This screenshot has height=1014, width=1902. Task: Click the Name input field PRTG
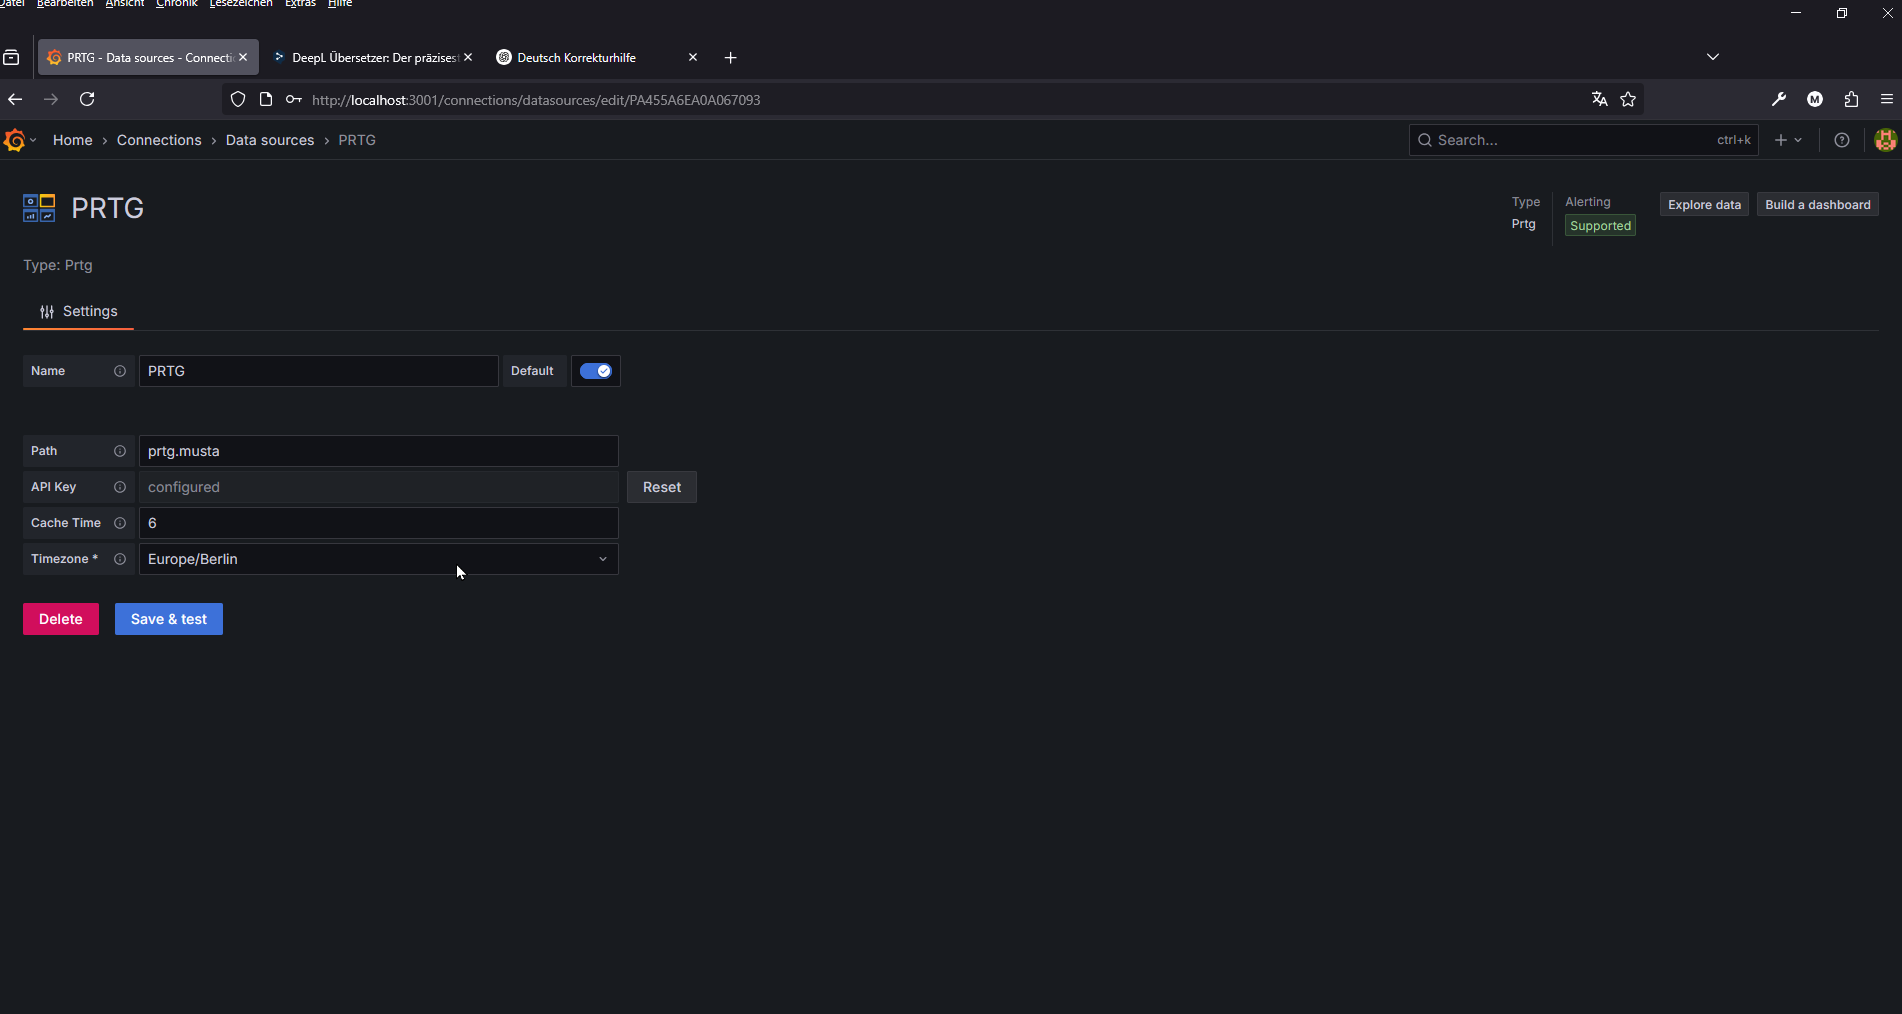click(x=319, y=371)
